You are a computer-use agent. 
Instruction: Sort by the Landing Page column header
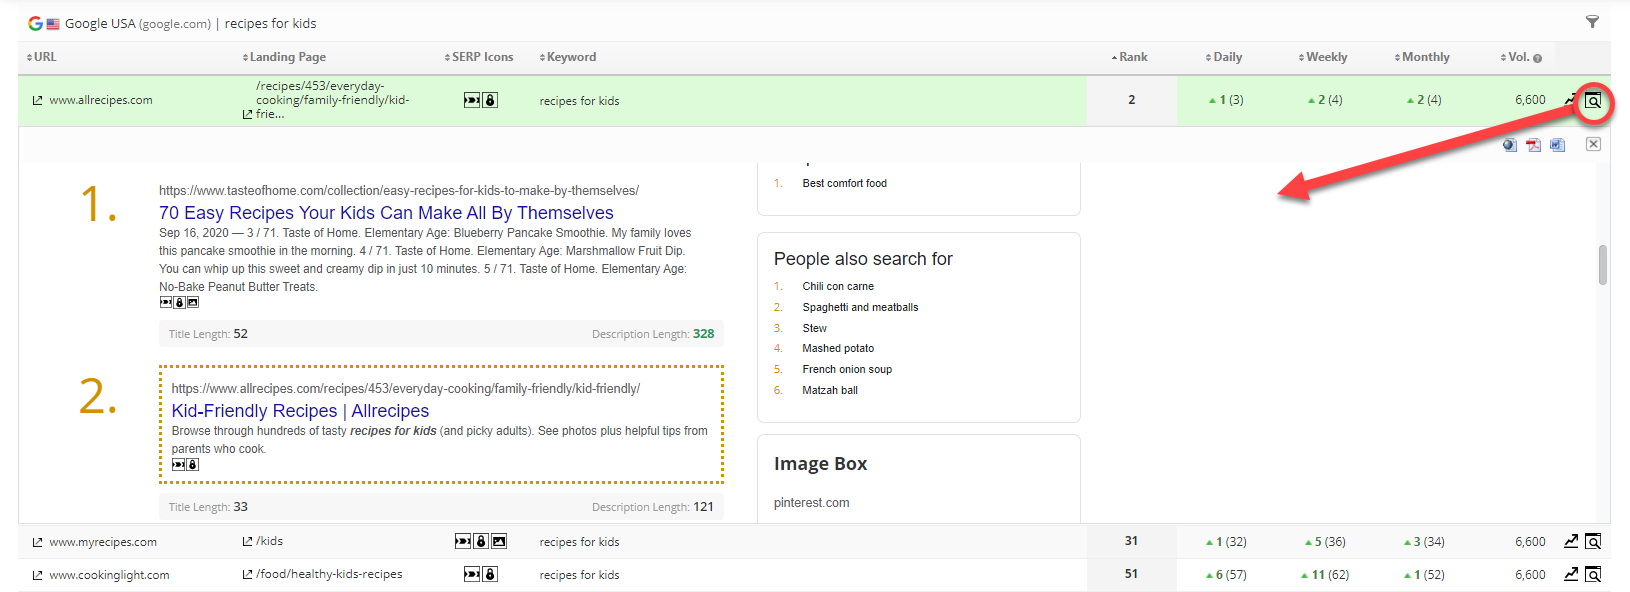pos(287,57)
